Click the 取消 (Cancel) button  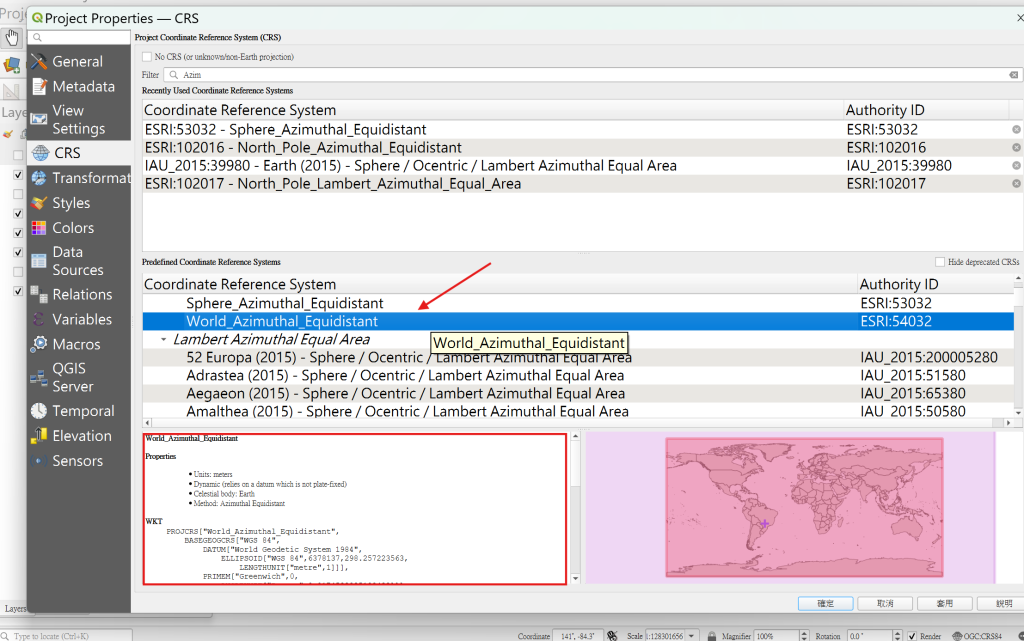[x=885, y=603]
